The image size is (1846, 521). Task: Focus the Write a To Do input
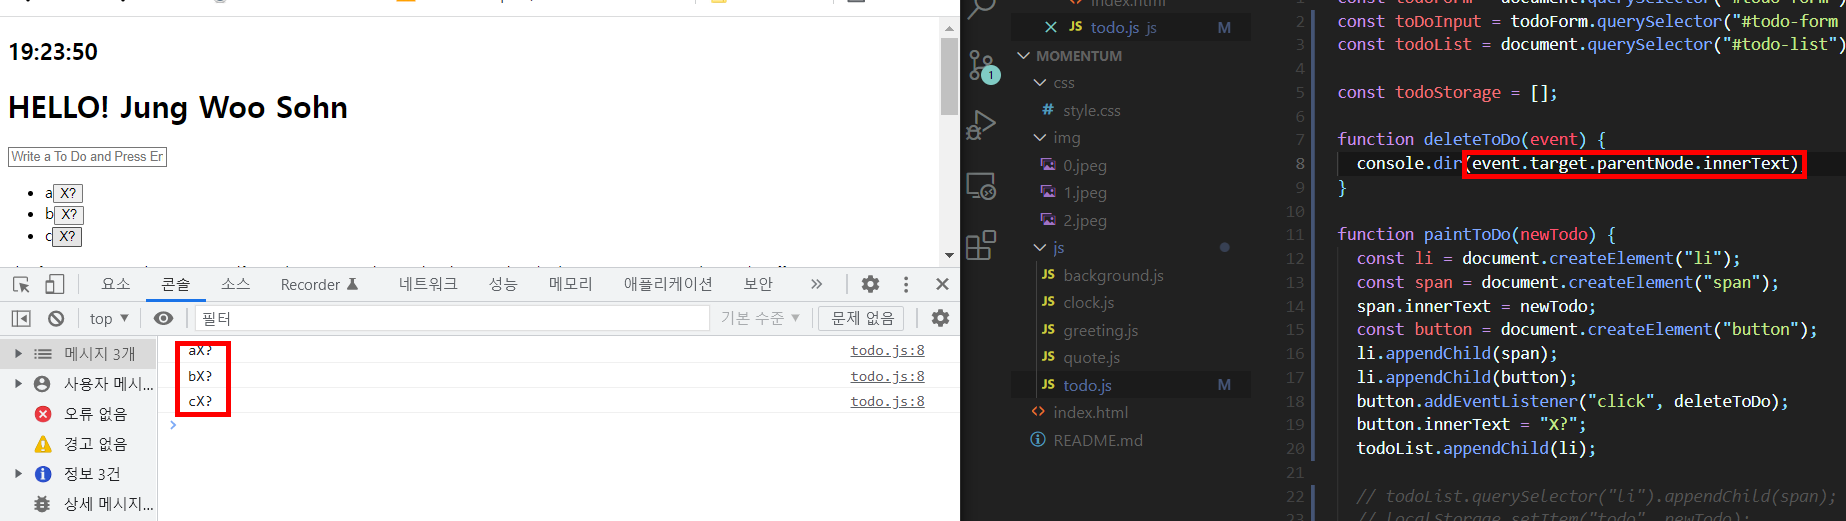[x=88, y=157]
